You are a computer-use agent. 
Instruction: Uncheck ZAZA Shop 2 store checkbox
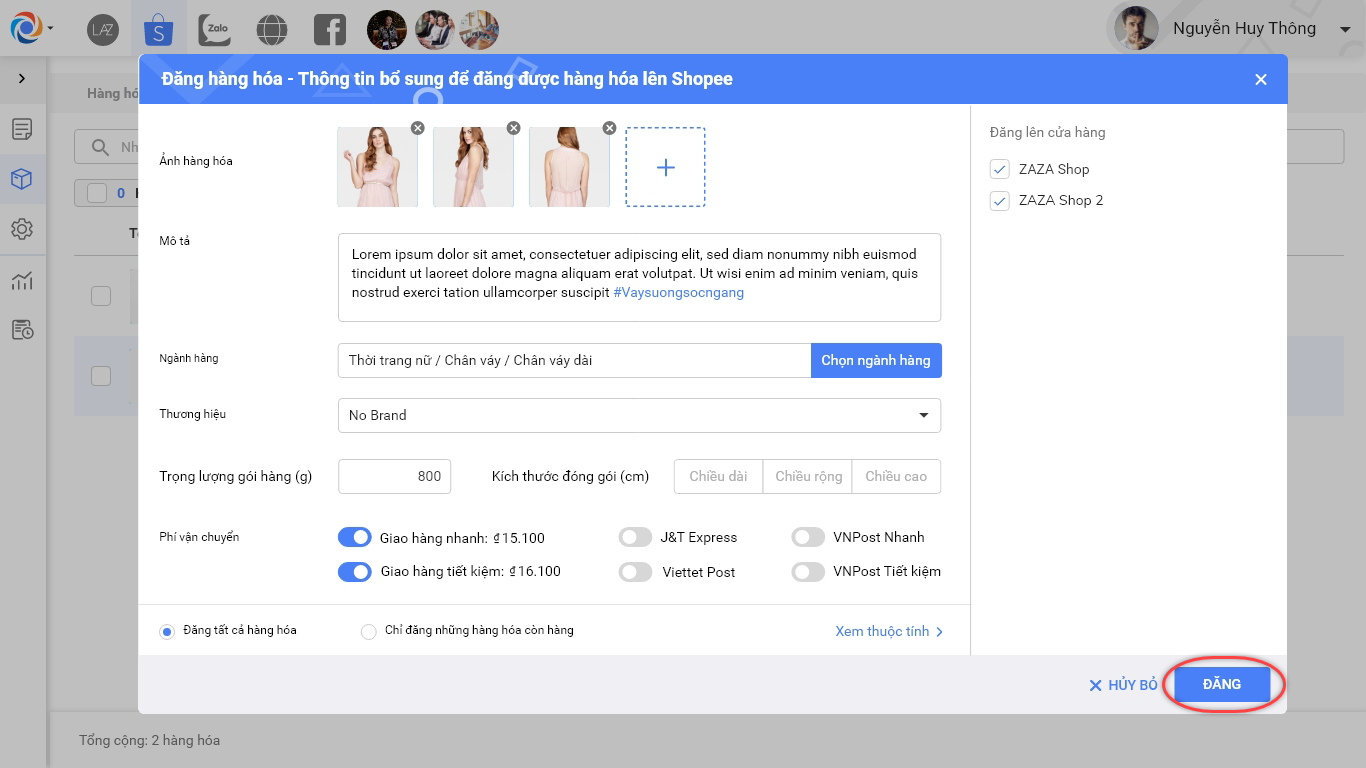999,201
